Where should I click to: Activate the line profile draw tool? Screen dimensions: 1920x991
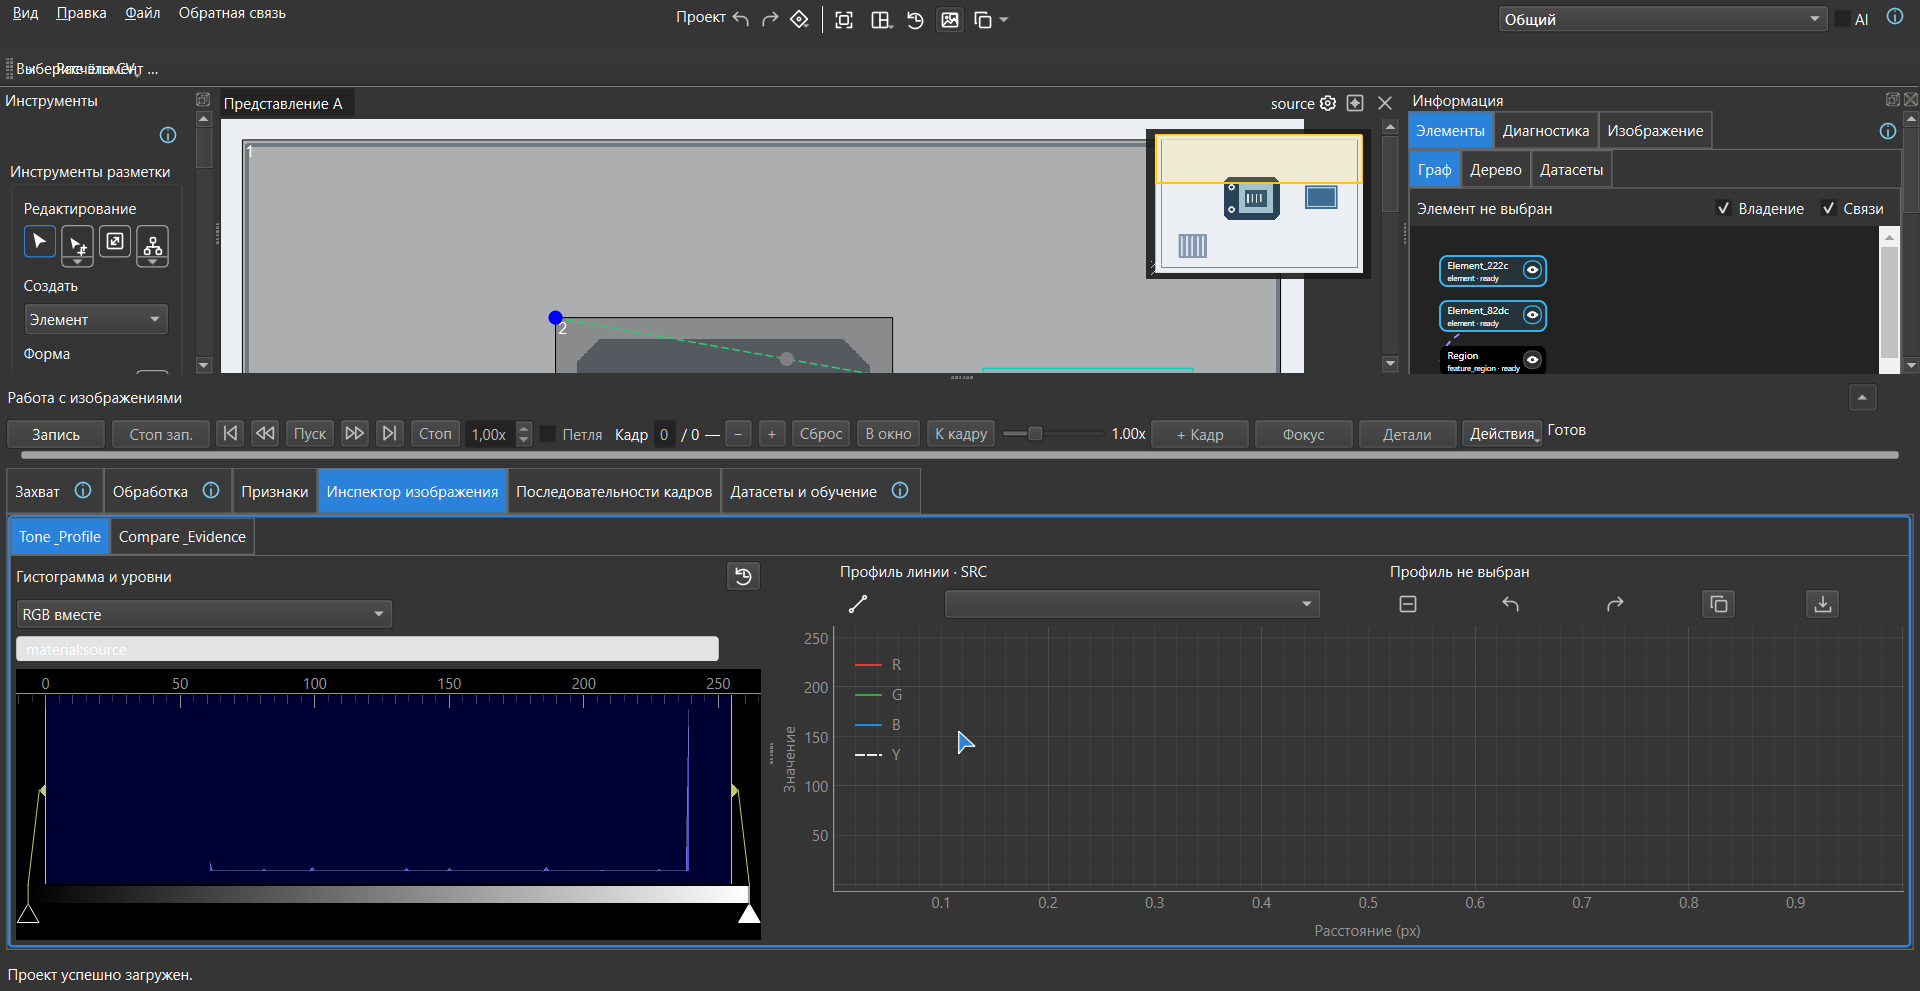858,604
